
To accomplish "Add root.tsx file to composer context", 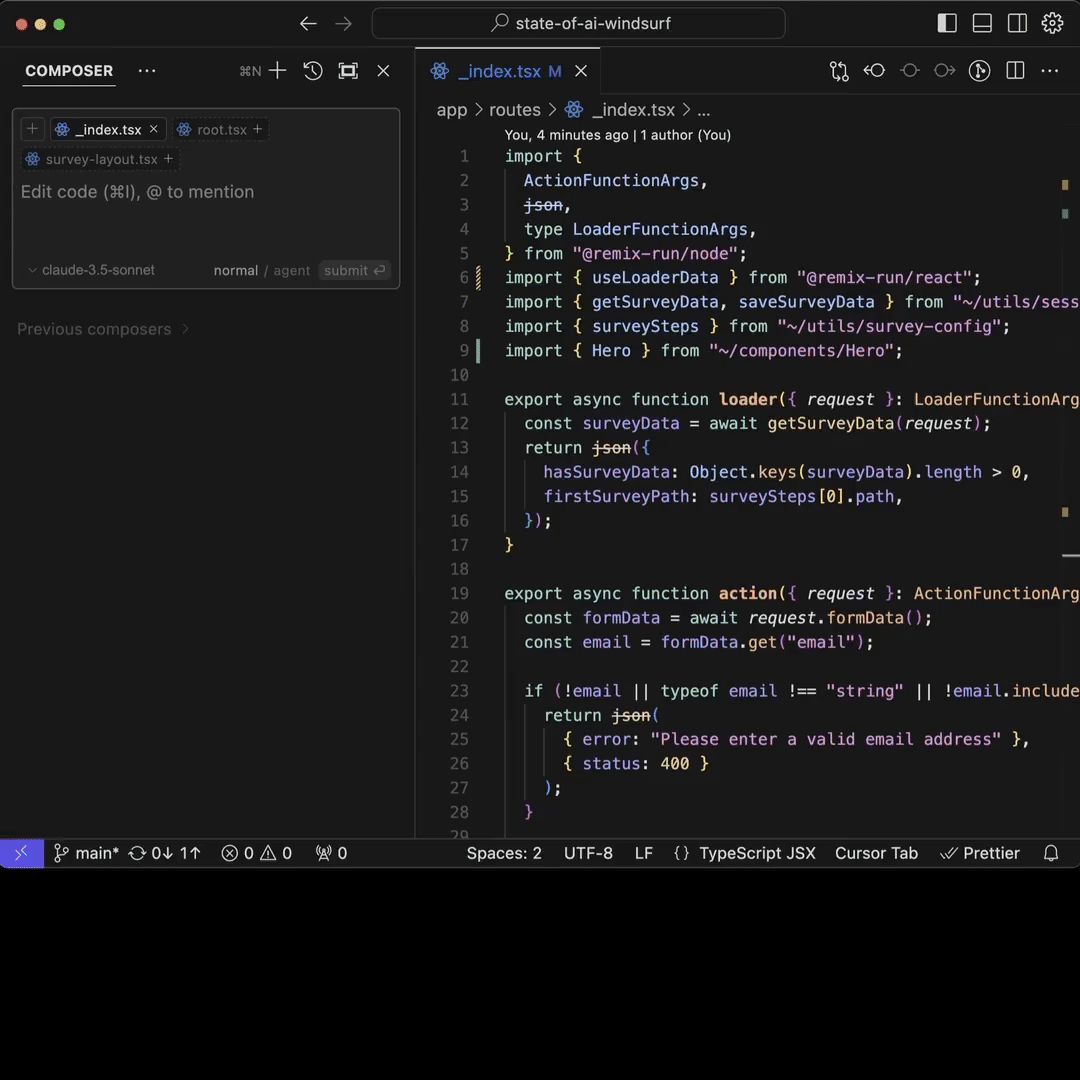I will point(257,129).
